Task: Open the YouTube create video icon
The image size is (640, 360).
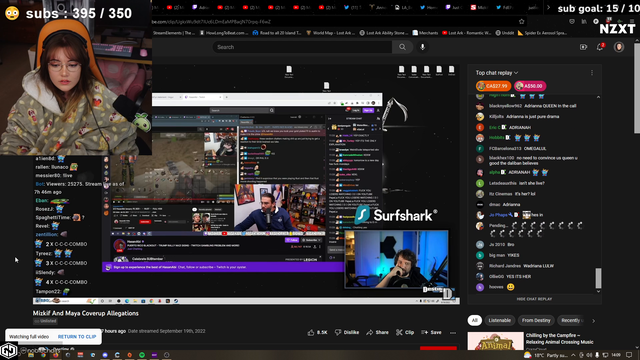Action: point(583,47)
